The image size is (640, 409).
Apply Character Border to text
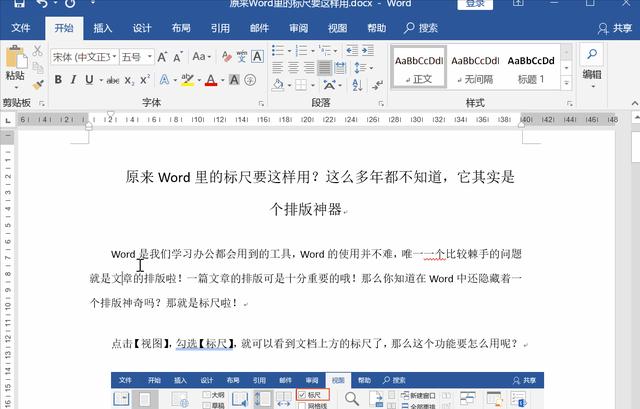(x=257, y=56)
